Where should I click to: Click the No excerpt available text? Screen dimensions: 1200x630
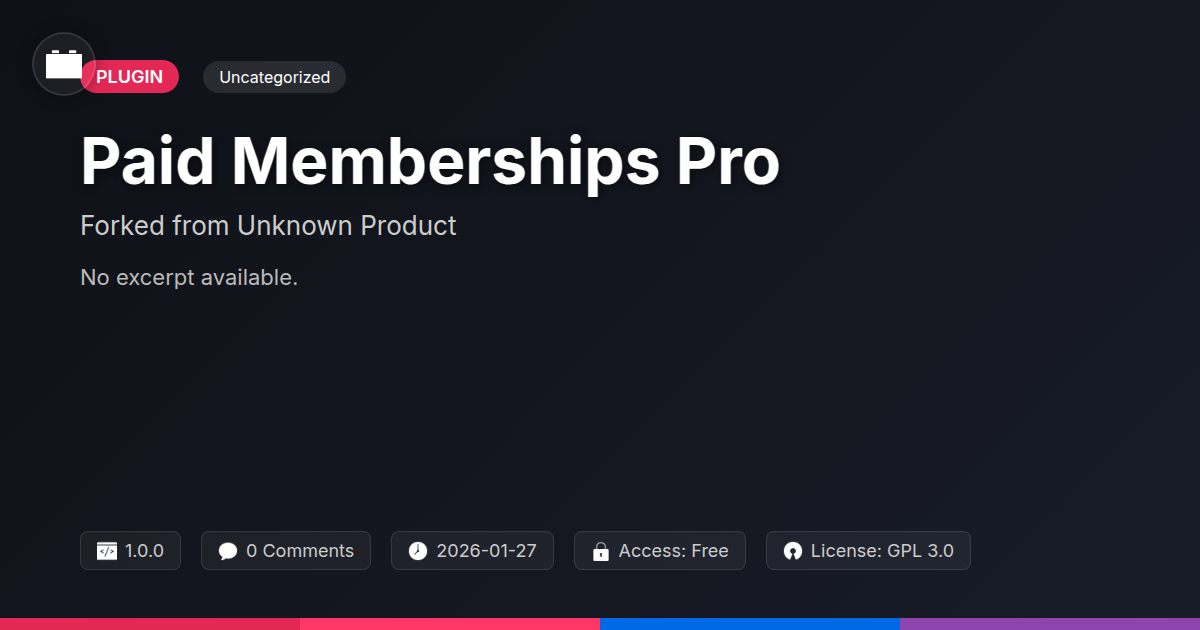(x=189, y=277)
